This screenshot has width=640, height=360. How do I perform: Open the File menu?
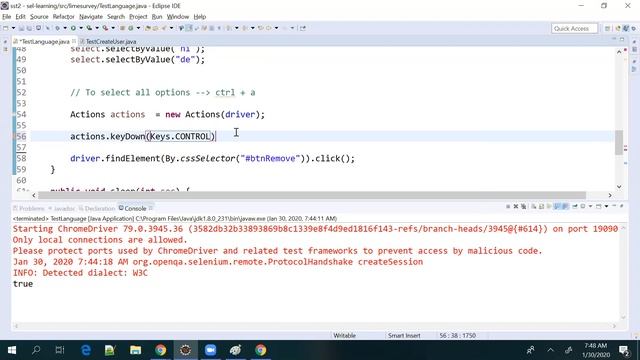(x=7, y=17)
